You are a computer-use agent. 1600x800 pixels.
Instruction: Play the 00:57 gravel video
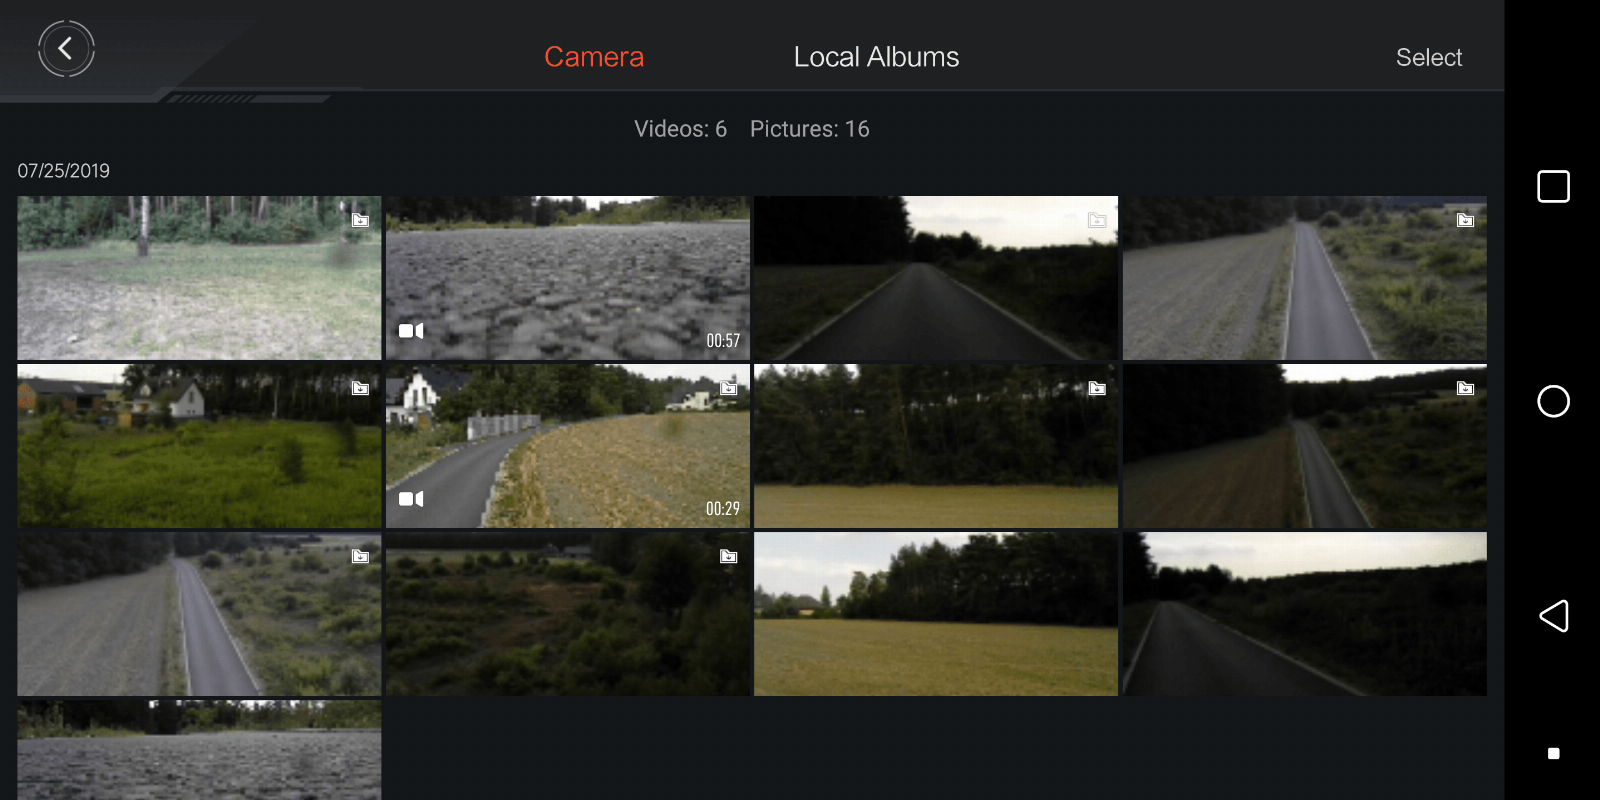point(568,278)
